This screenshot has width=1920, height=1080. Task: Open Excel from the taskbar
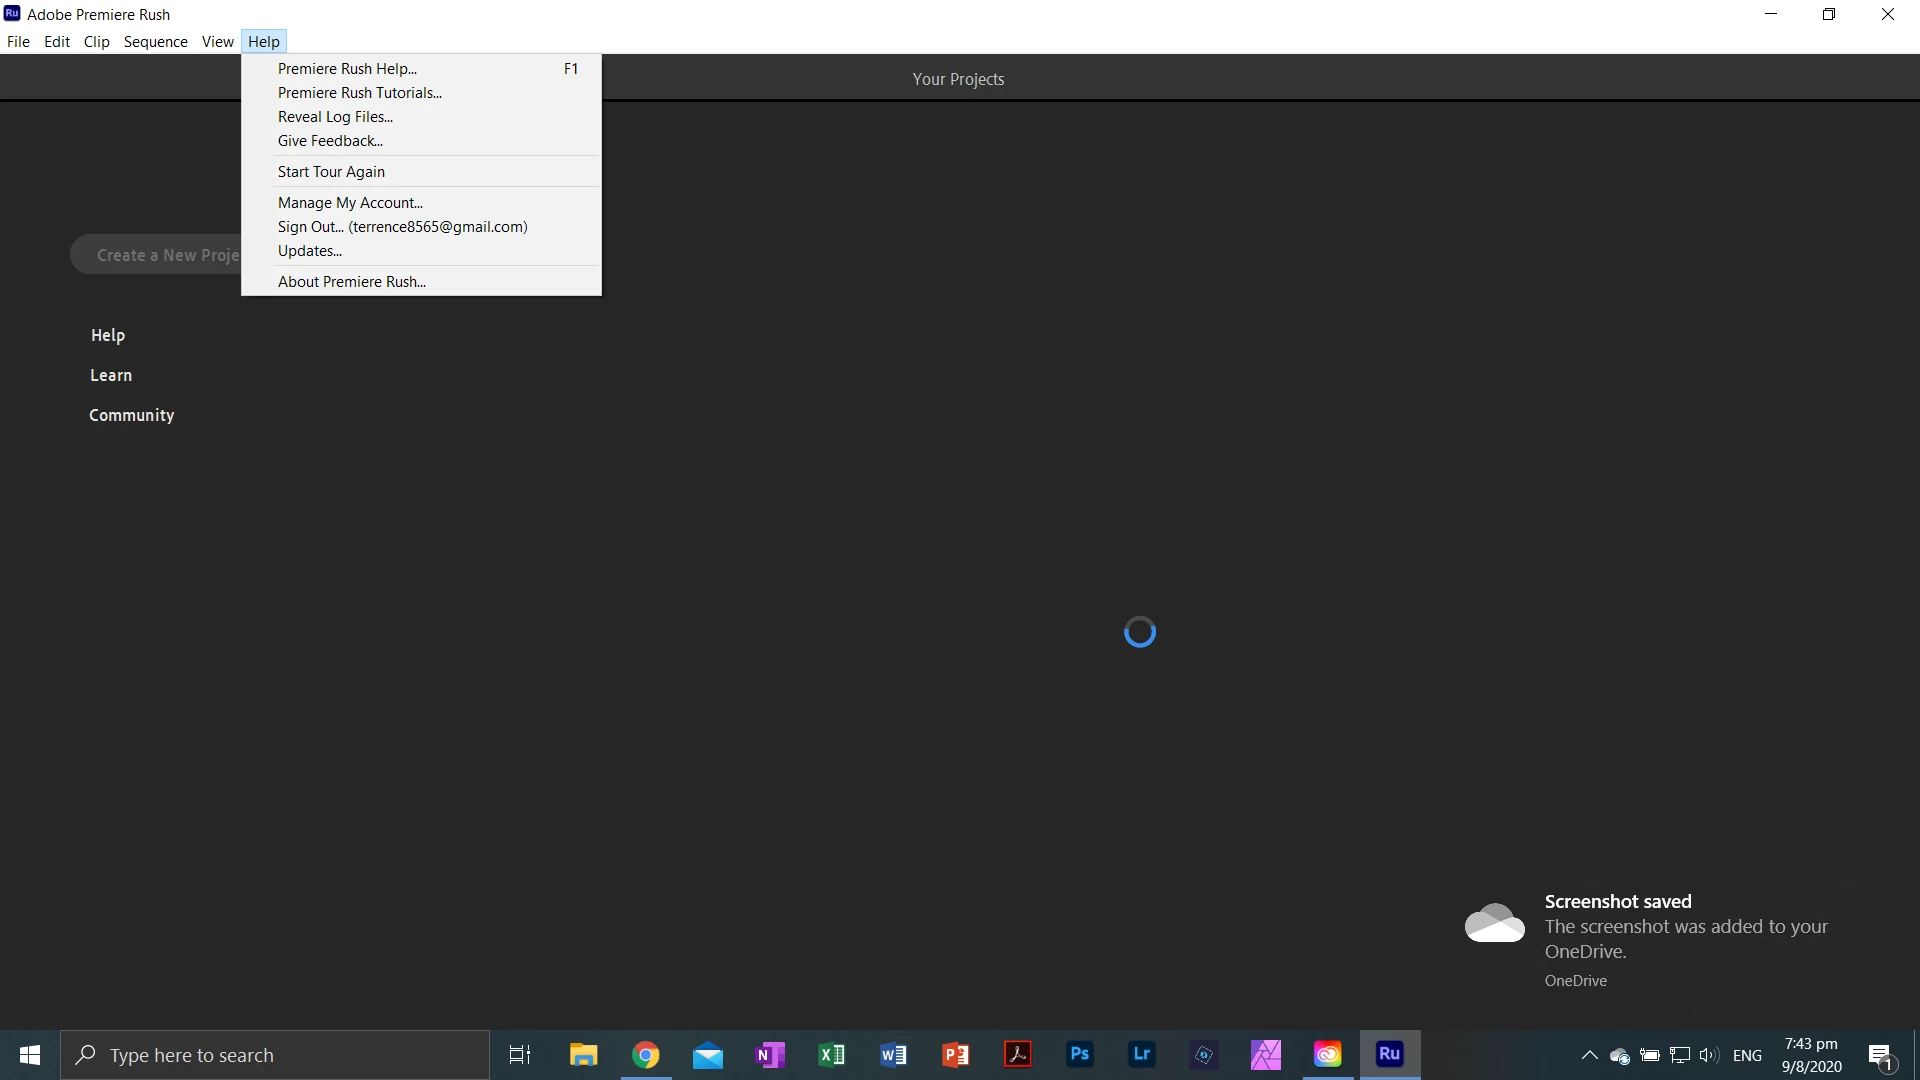point(832,1054)
